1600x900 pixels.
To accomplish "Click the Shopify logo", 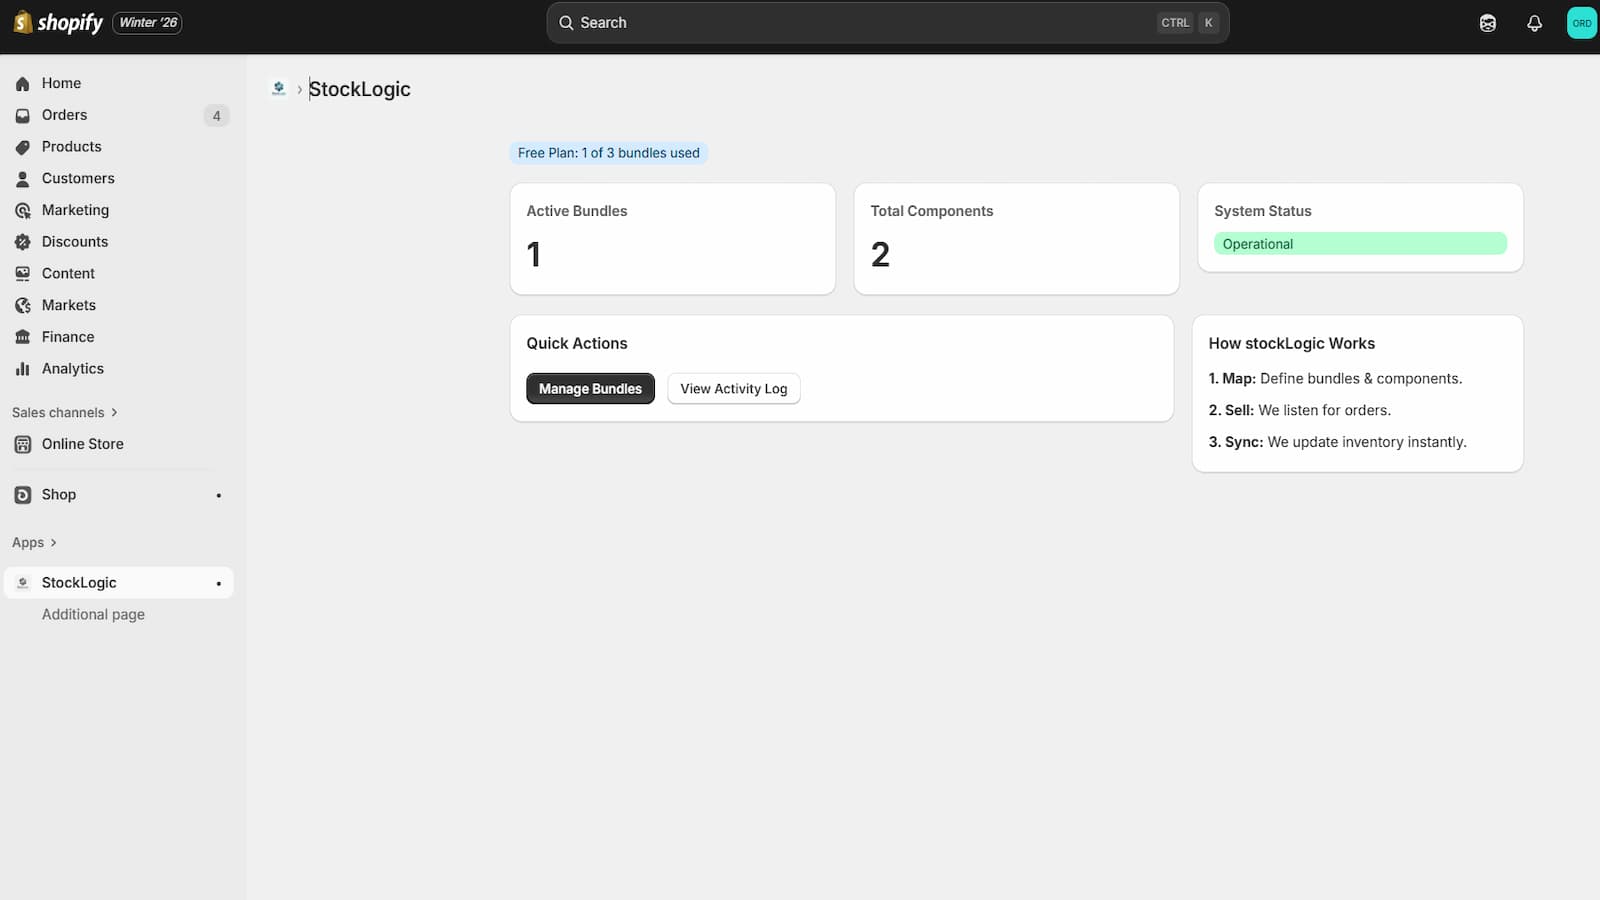I will click(x=58, y=22).
